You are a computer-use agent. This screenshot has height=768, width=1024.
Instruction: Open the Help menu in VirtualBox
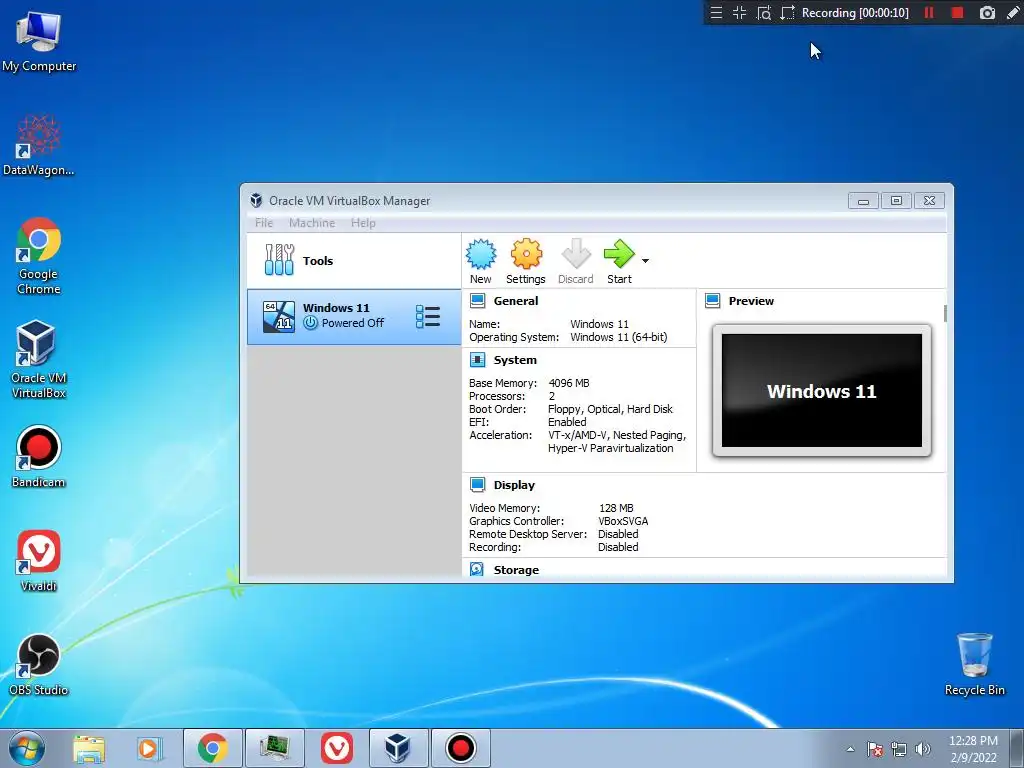pyautogui.click(x=363, y=223)
